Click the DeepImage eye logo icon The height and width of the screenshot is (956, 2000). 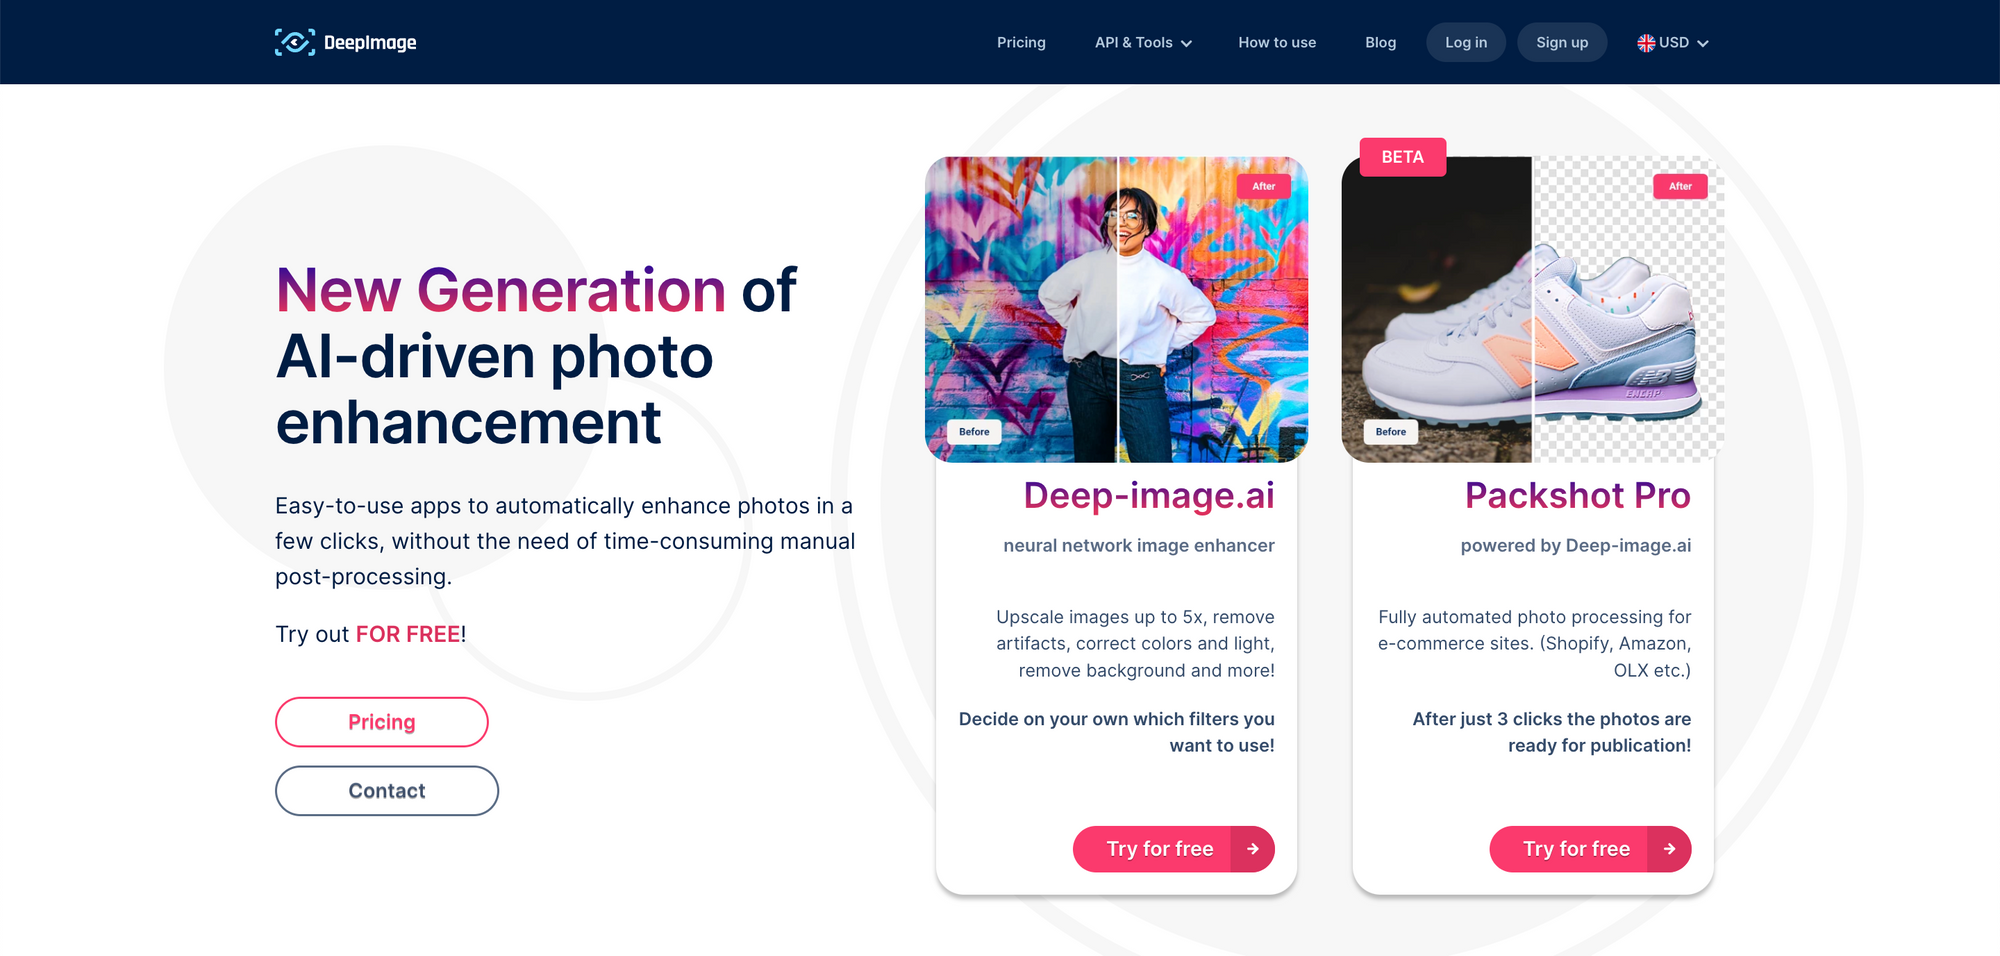coord(295,42)
